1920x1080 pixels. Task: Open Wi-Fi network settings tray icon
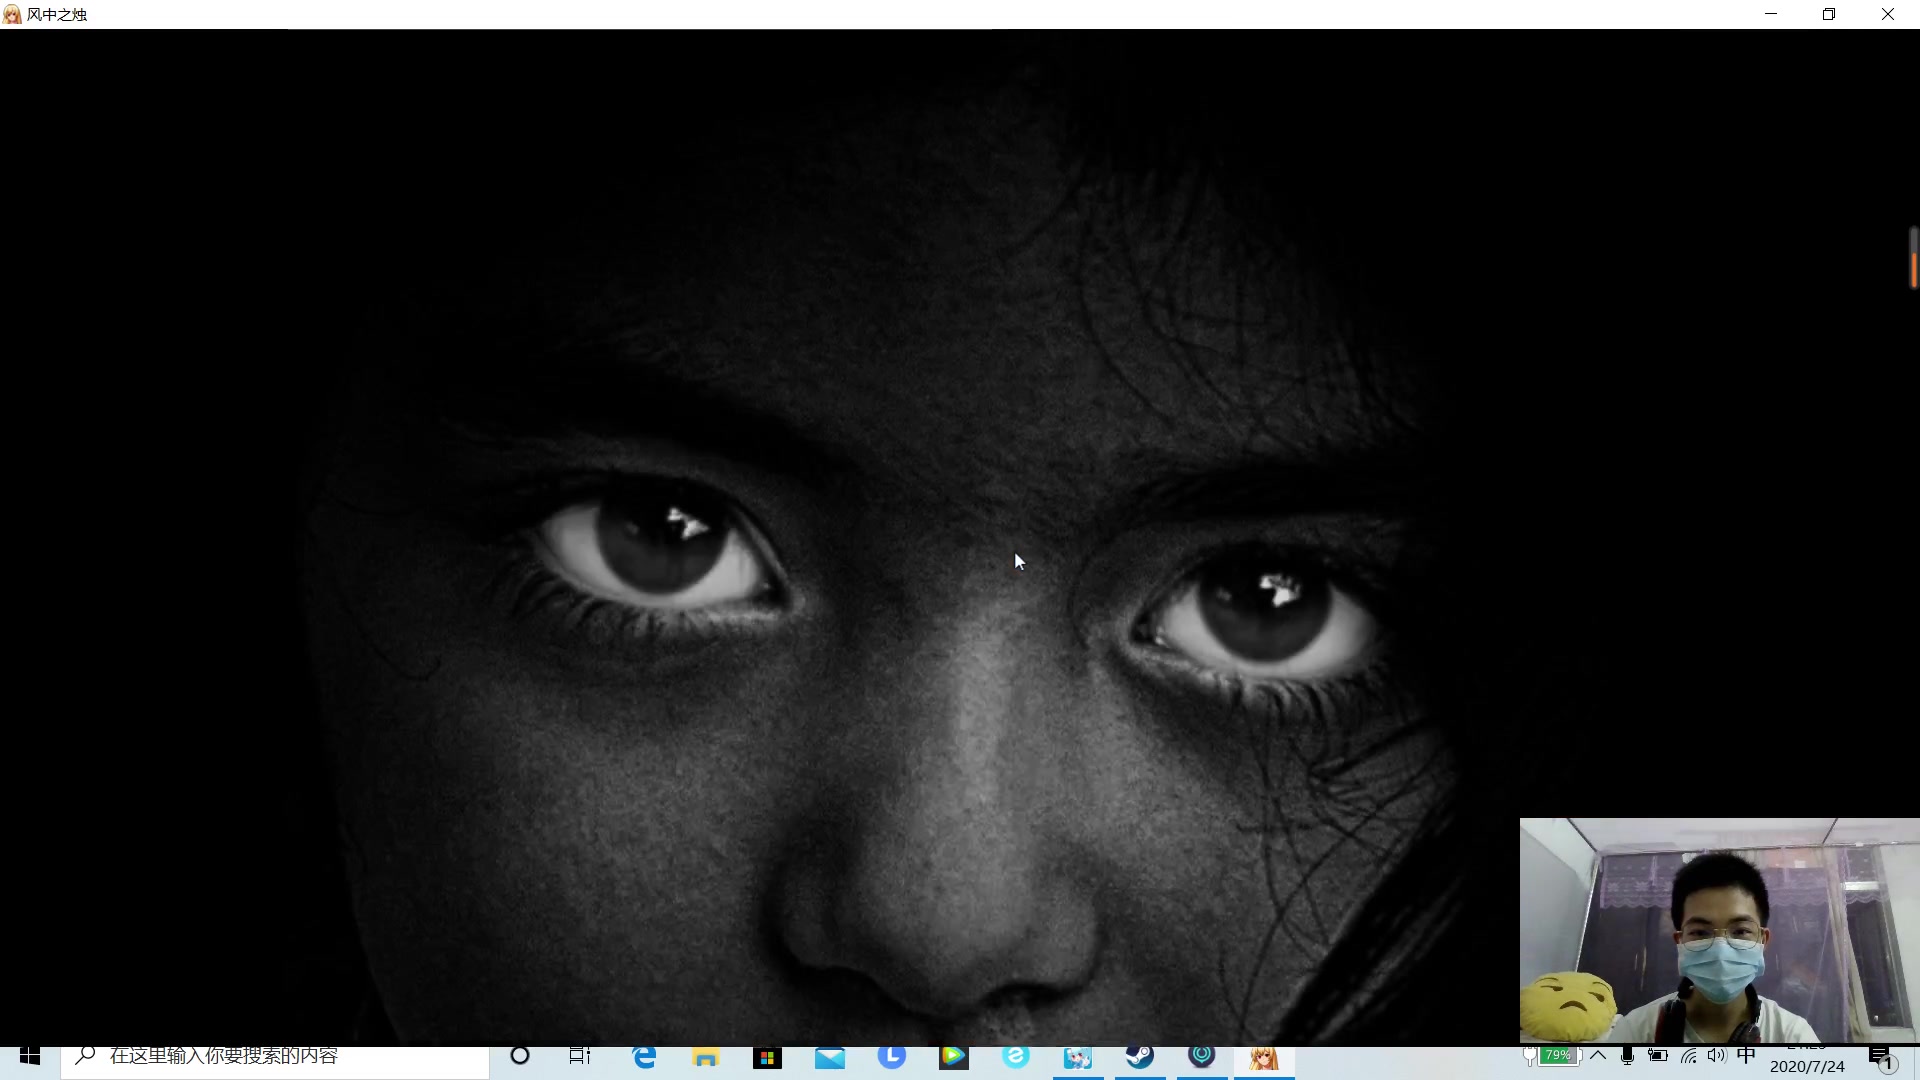pyautogui.click(x=1689, y=1056)
